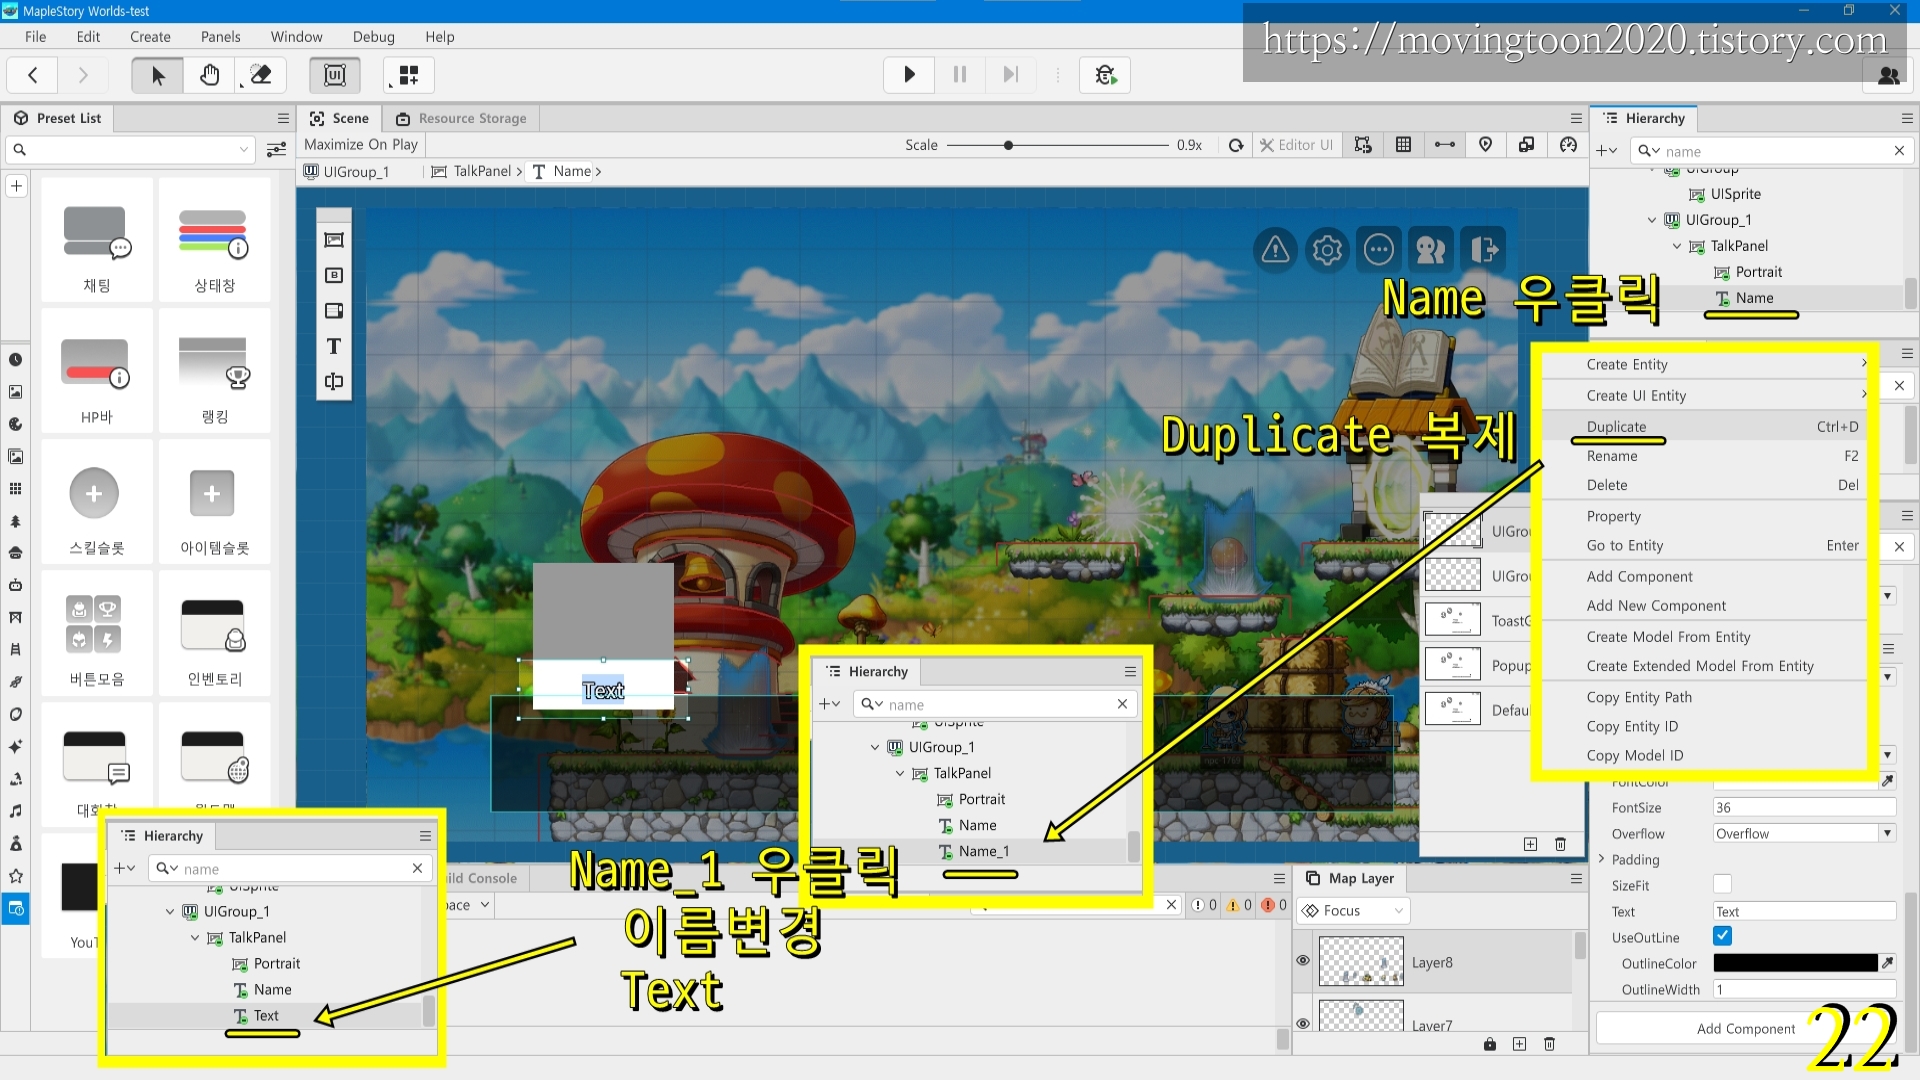Select the Text entity tool in UI toolbar
This screenshot has height=1080, width=1920.
334,346
